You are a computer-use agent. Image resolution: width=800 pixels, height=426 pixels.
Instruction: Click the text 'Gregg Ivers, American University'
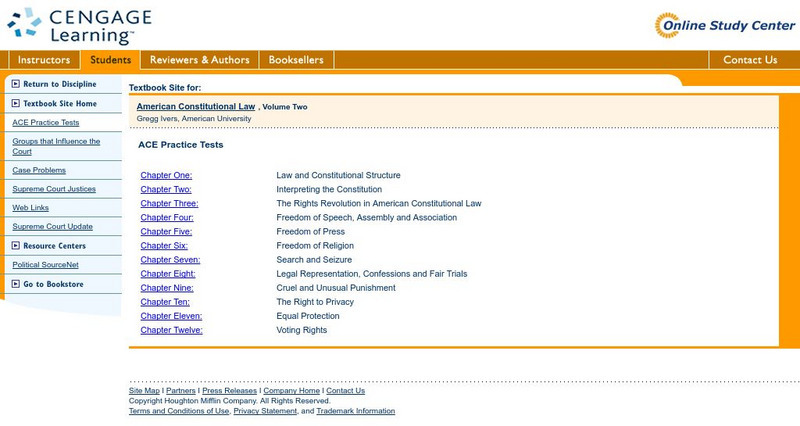[194, 118]
